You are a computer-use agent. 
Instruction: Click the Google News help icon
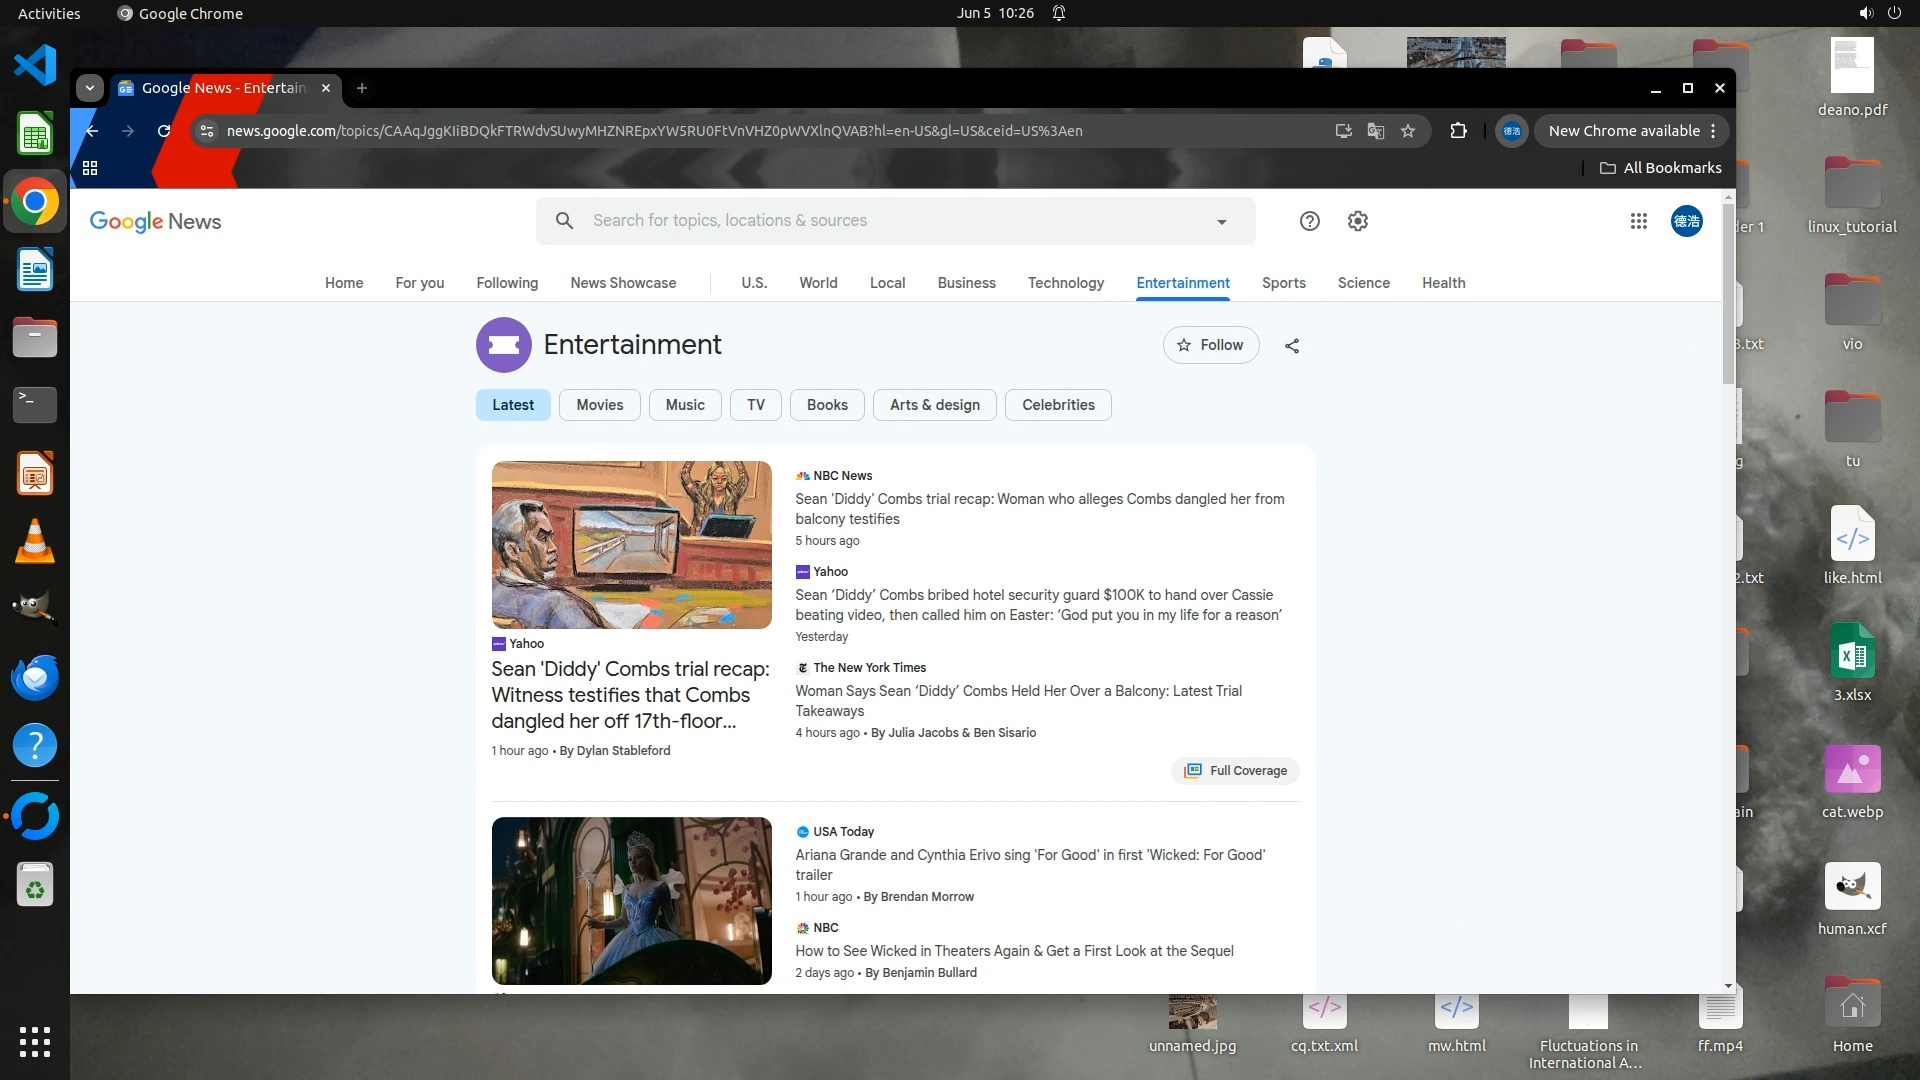tap(1309, 221)
